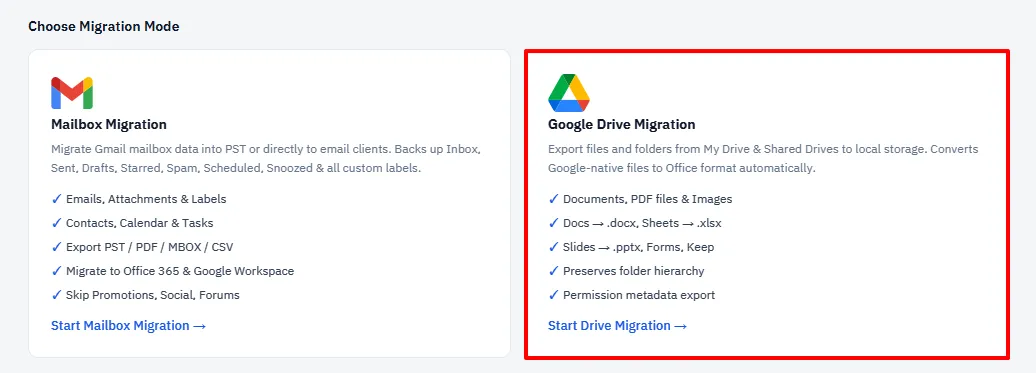
Task: Click 'Preserves folder hierarchy' line
Action: (626, 271)
